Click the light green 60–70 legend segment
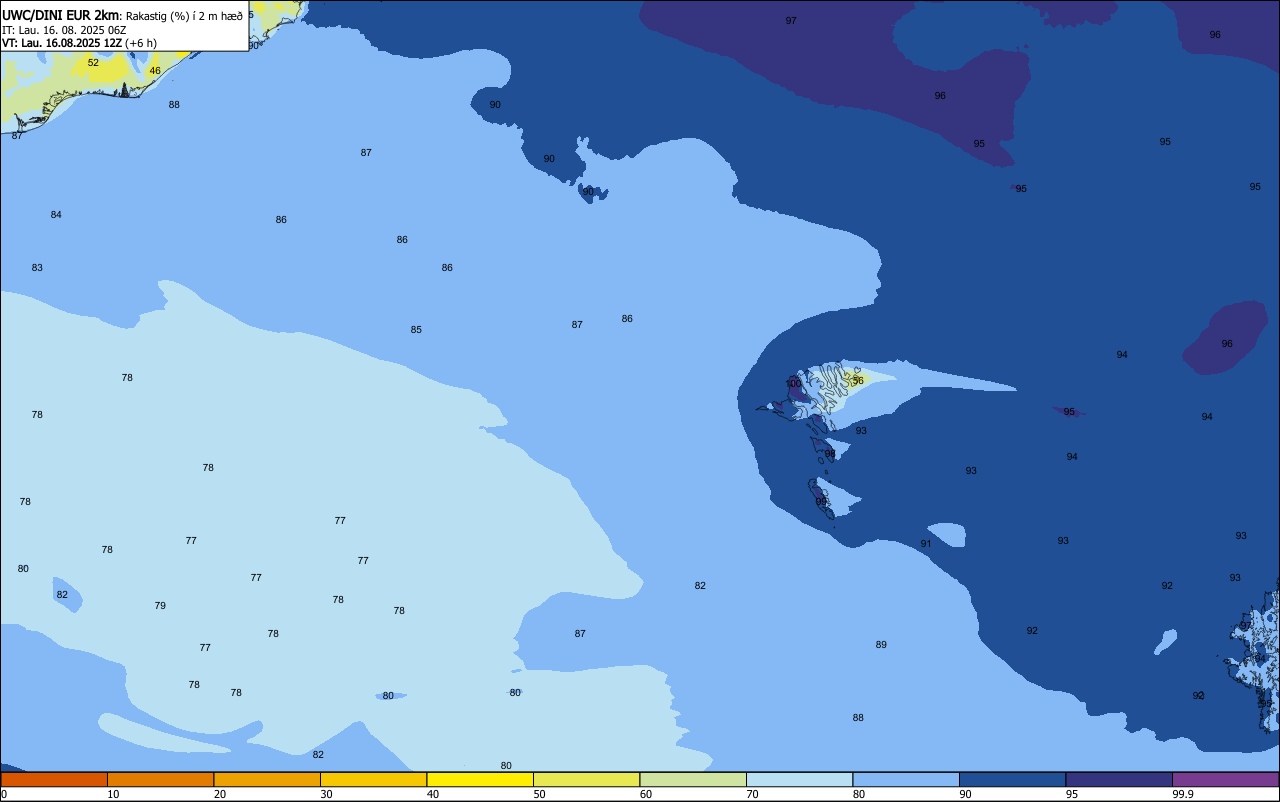Image resolution: width=1280 pixels, height=802 pixels. [x=693, y=779]
